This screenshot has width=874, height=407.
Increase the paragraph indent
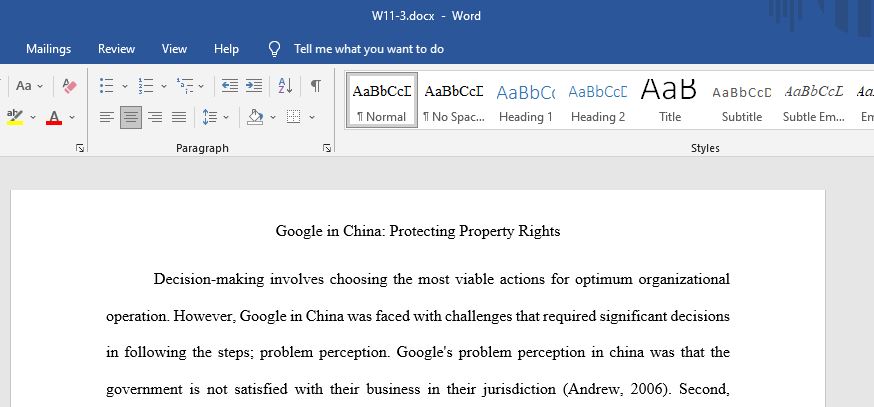point(254,86)
